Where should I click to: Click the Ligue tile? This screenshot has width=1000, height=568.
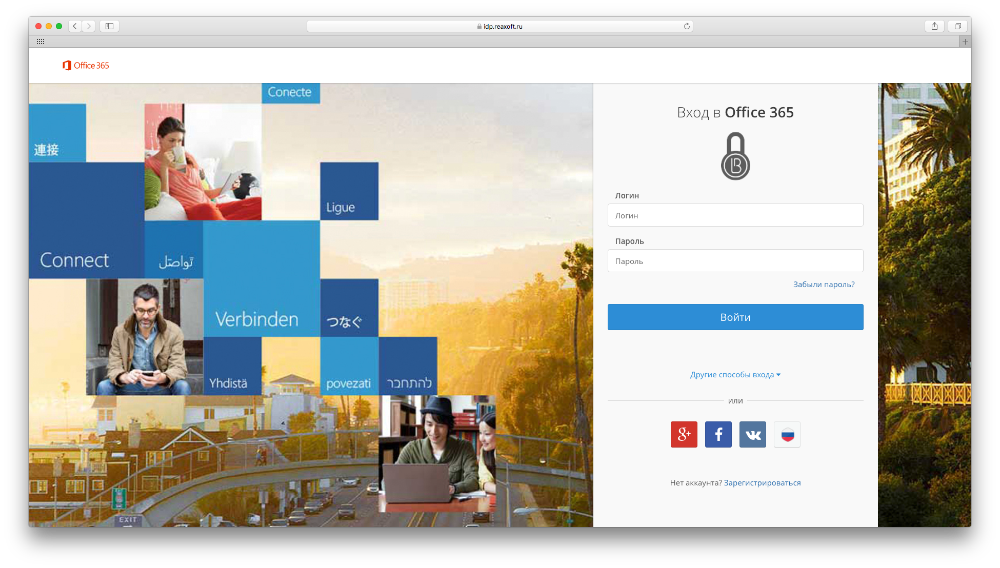349,191
